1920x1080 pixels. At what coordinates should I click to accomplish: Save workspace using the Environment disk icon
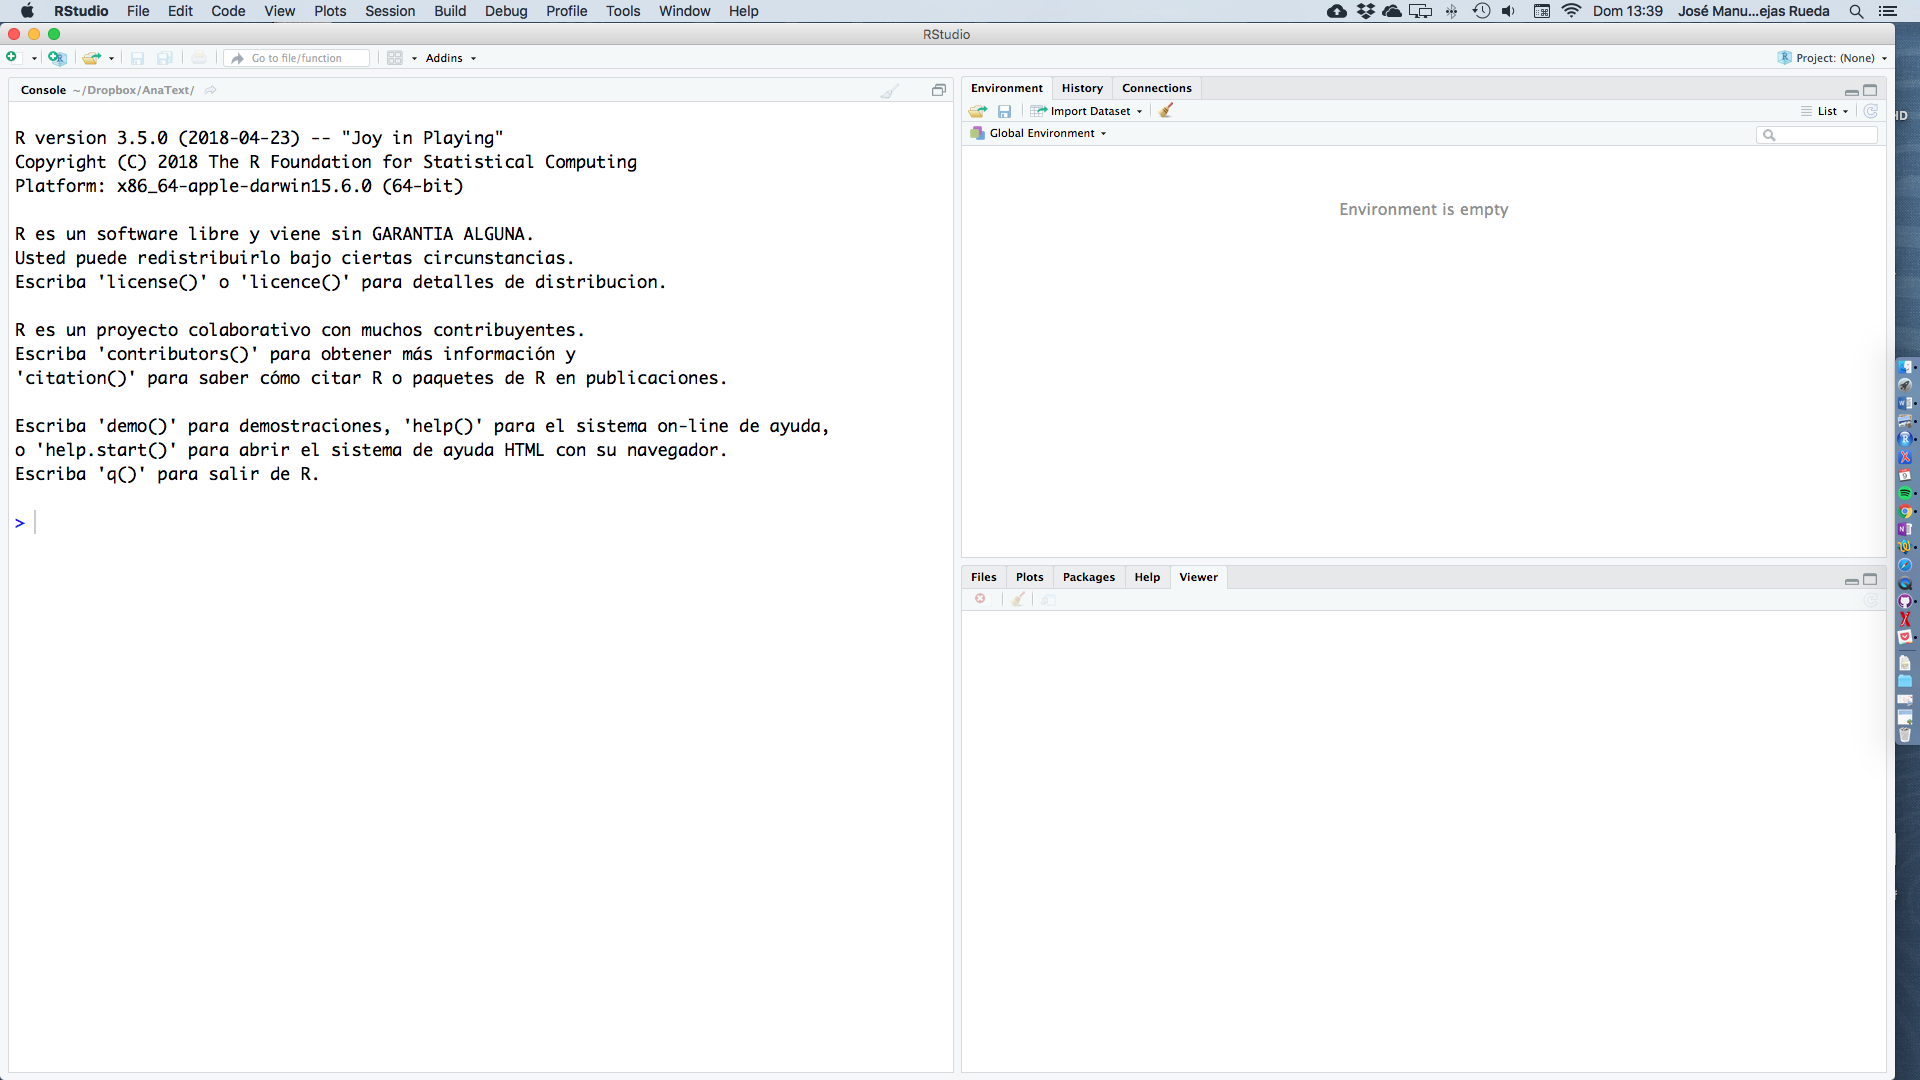click(x=1004, y=111)
